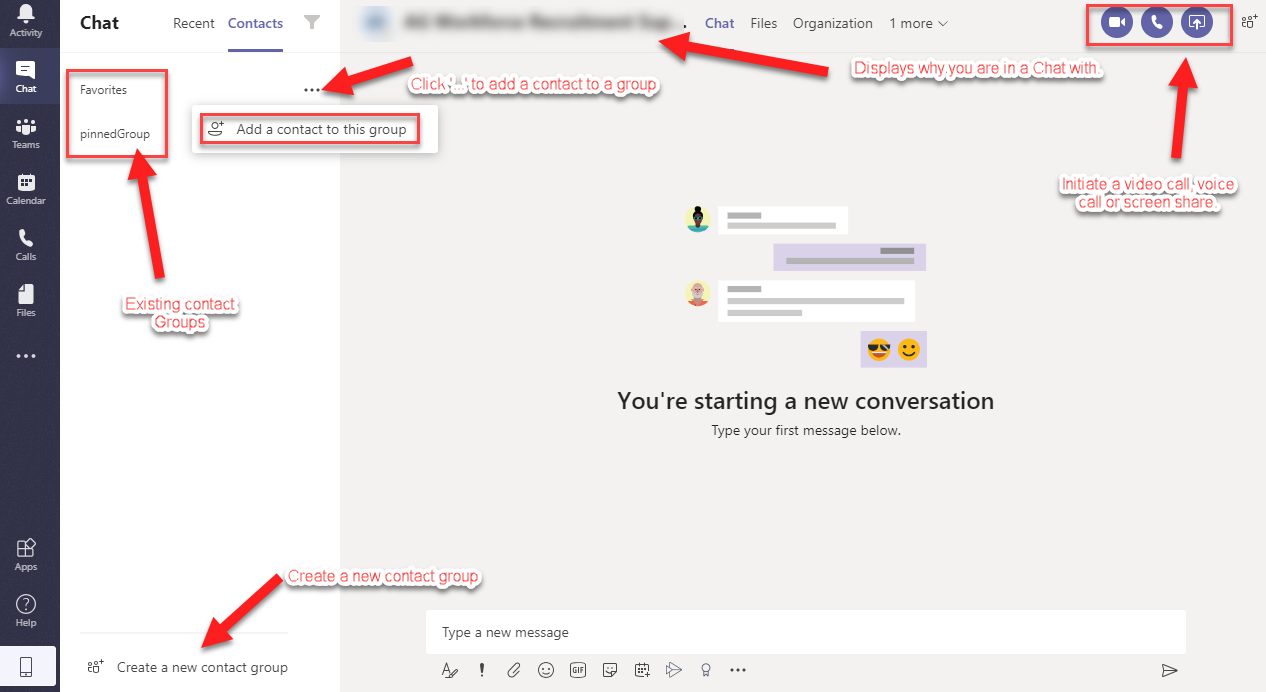Share your screen from the chat

click(x=1197, y=23)
